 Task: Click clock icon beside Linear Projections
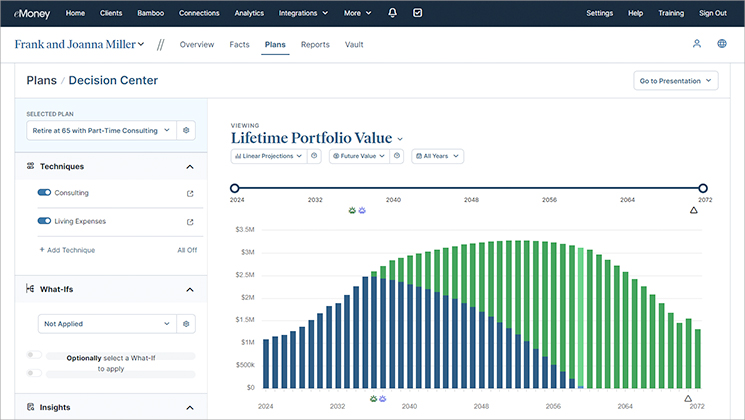click(x=314, y=156)
